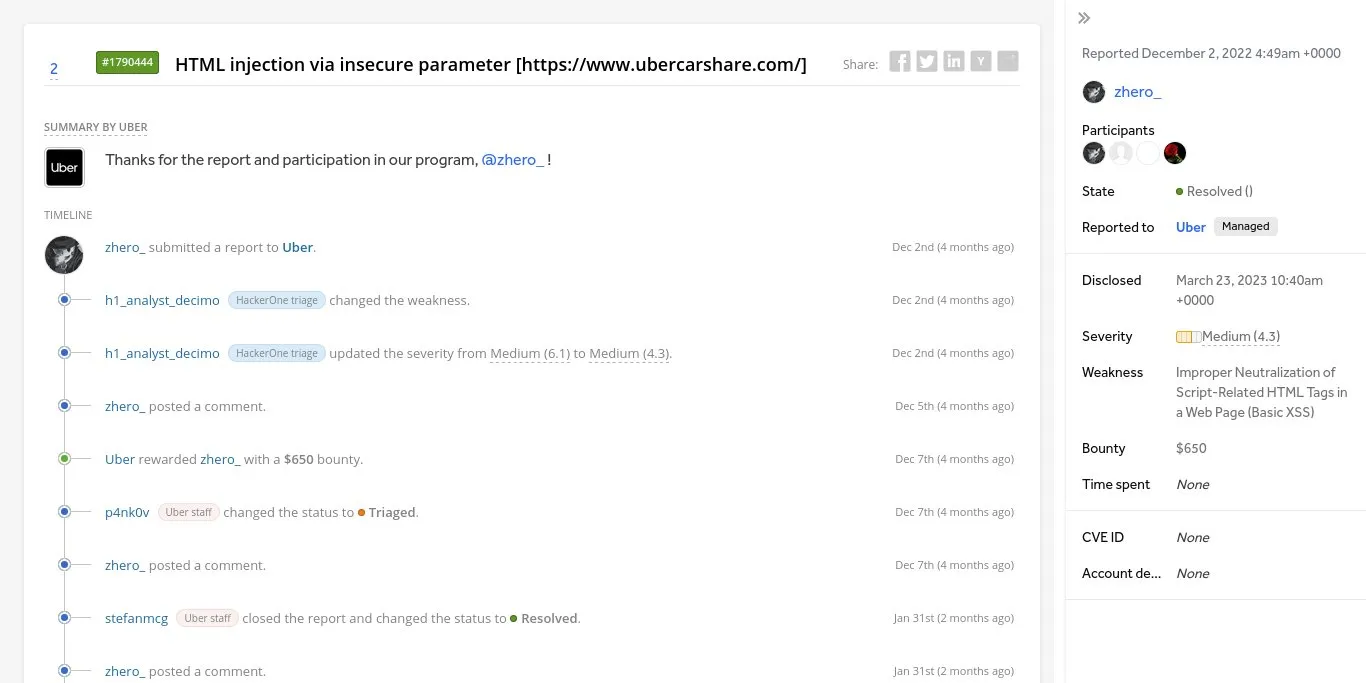Click Medium (6.1) previous severity text

(x=529, y=353)
